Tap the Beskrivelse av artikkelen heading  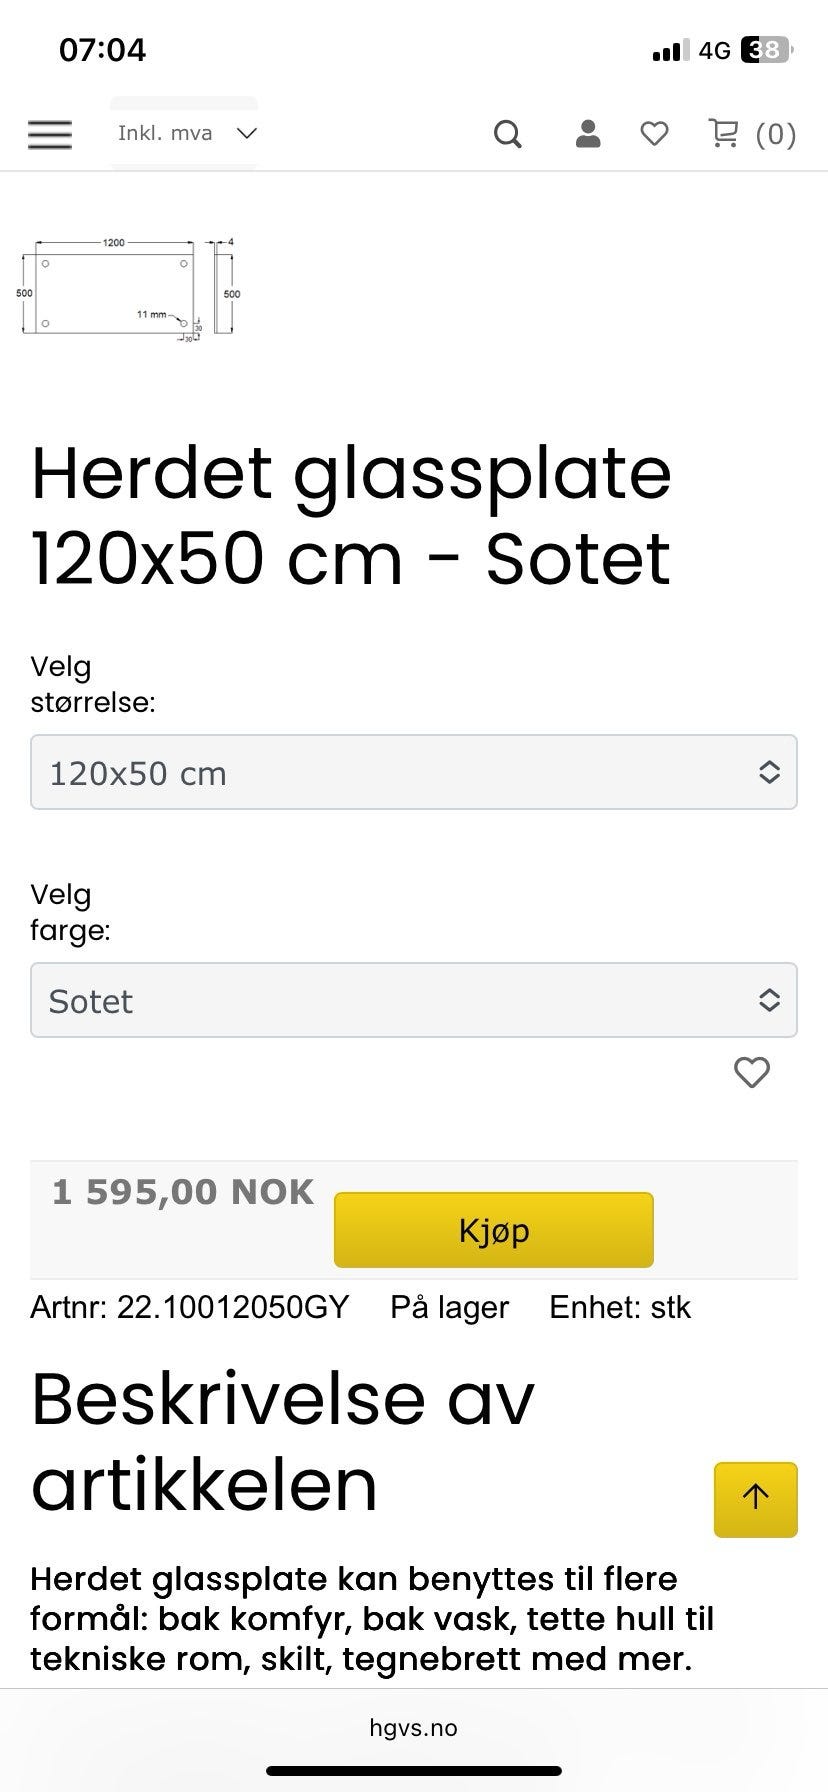283,1441
